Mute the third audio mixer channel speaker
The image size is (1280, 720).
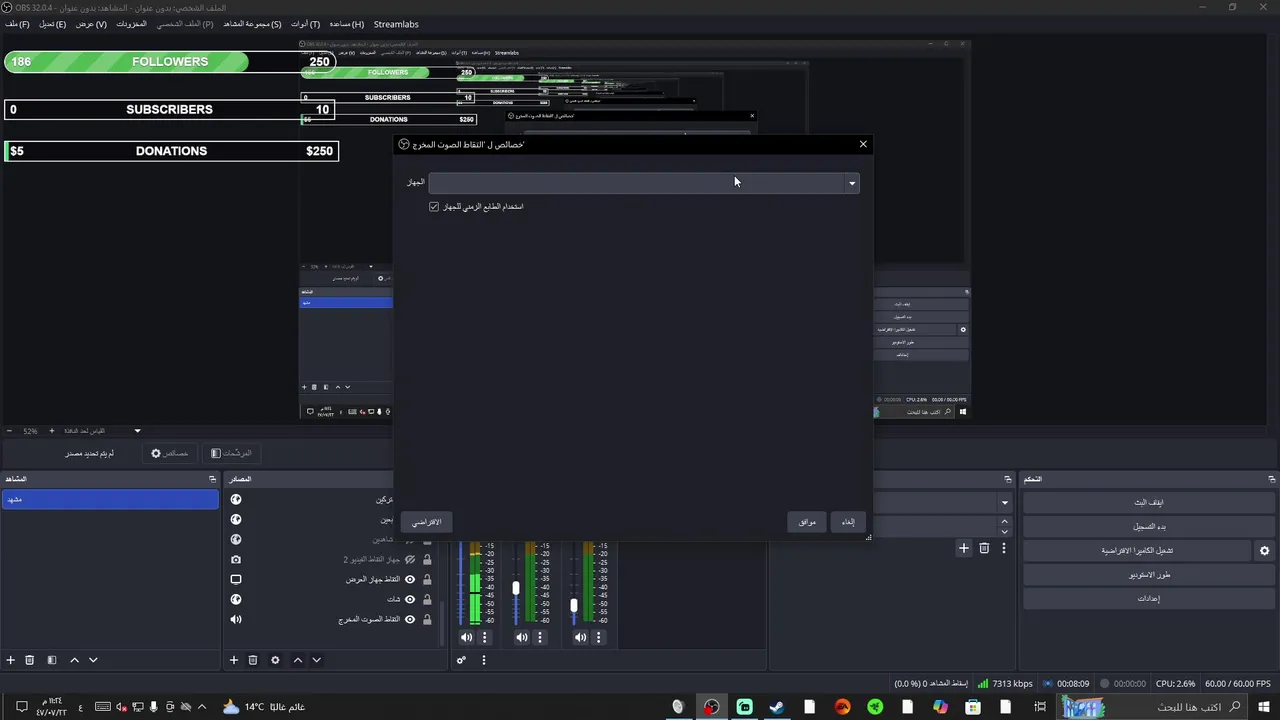pyautogui.click(x=580, y=637)
